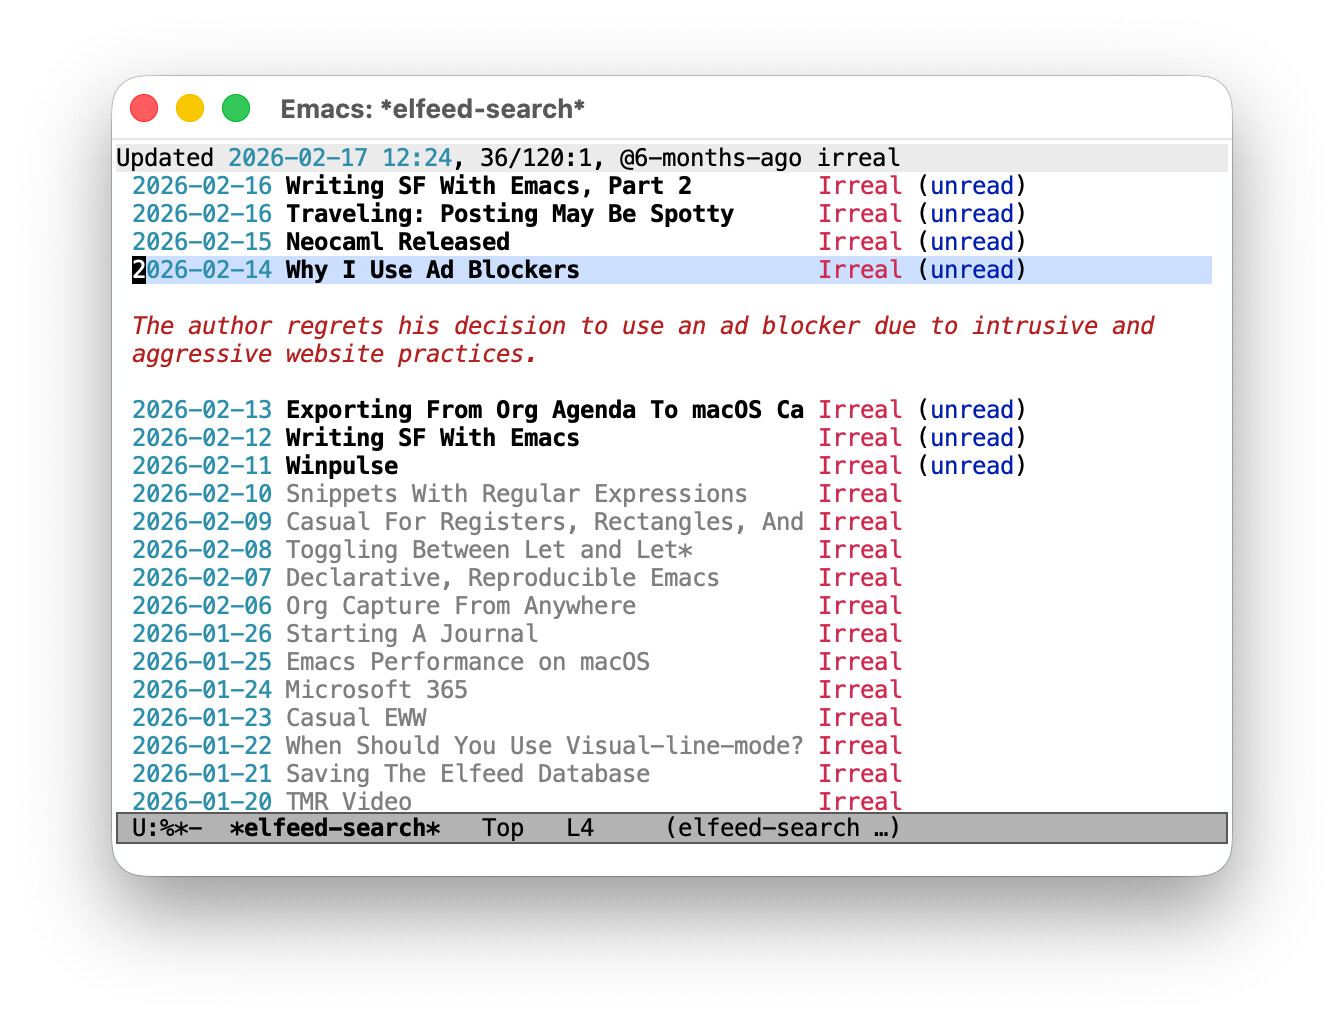Click the cursor block on the highlighted entry date

coord(137,269)
